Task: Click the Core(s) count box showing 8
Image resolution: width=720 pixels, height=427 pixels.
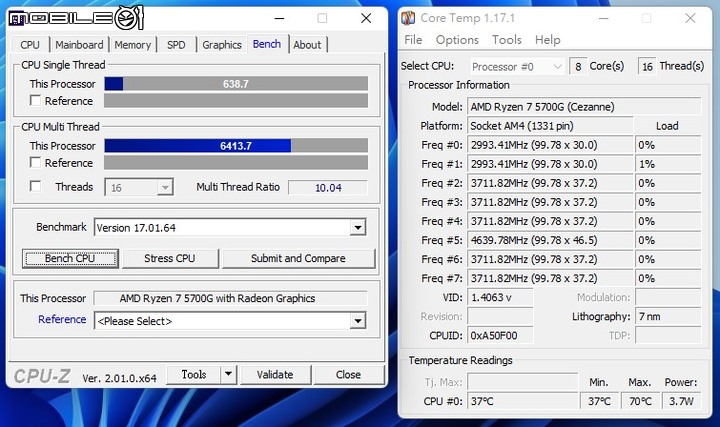Action: pyautogui.click(x=578, y=67)
